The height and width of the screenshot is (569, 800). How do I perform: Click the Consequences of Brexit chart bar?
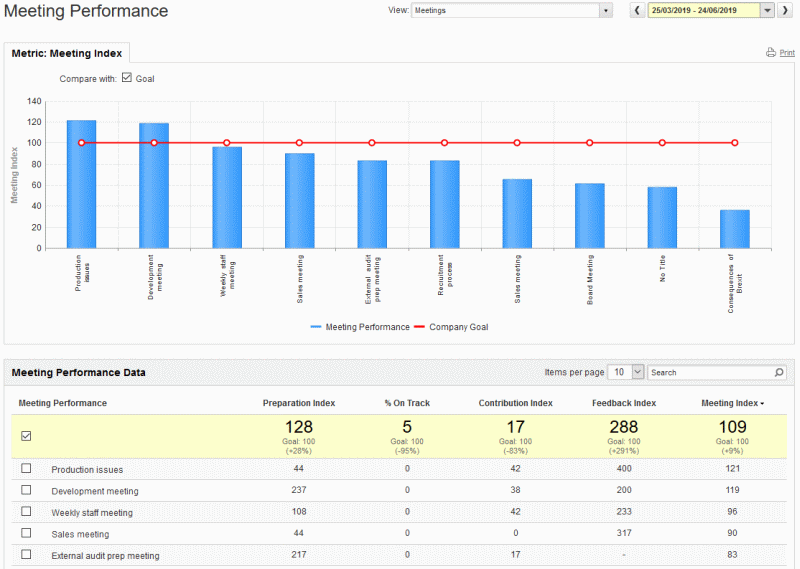coord(735,229)
